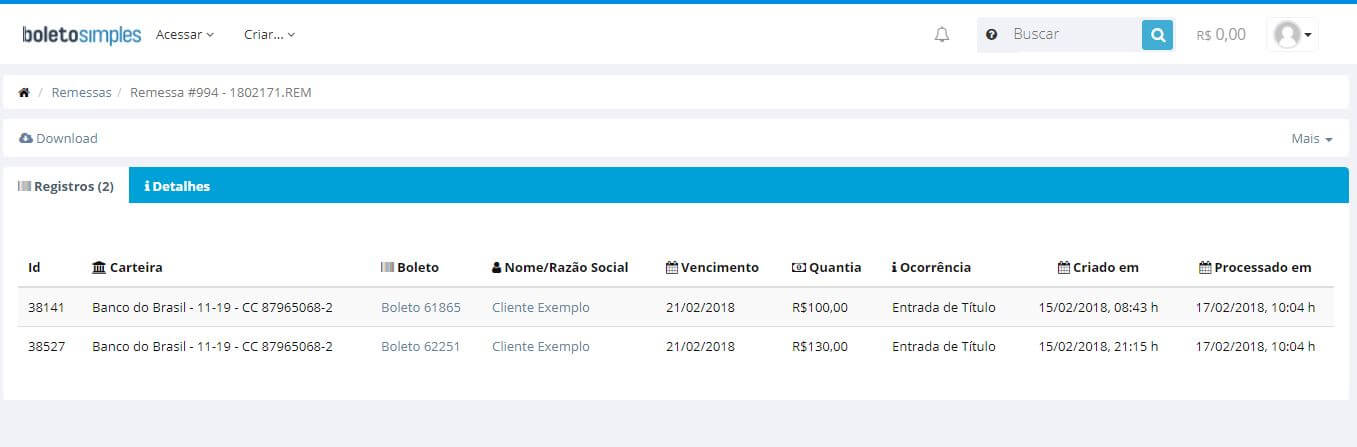Open the user account dropdown caret
This screenshot has height=447, width=1357.
tap(1308, 36)
